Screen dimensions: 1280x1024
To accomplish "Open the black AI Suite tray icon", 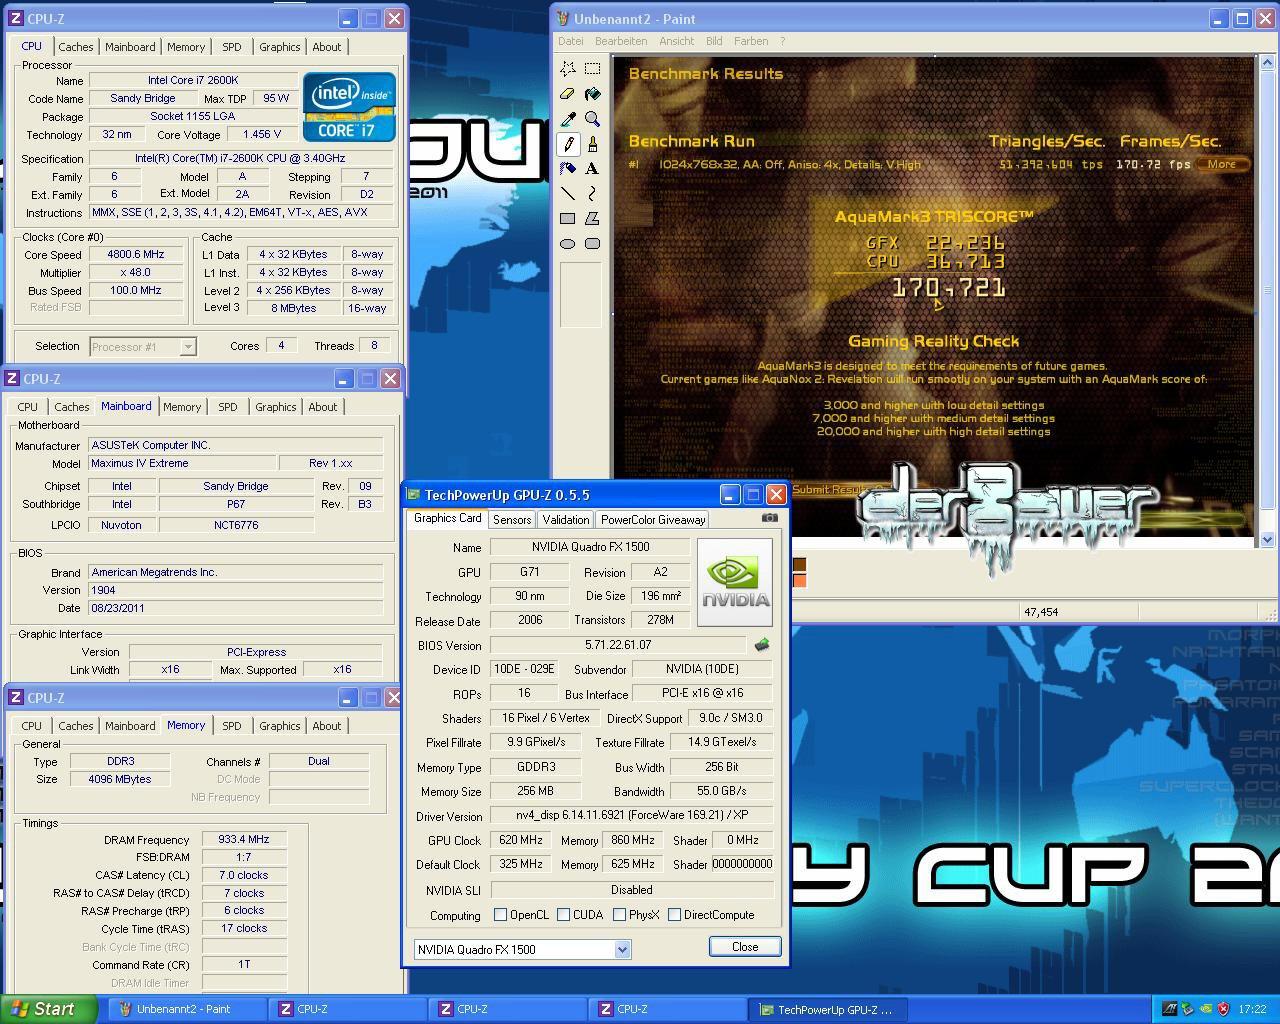I will 1169,1009.
